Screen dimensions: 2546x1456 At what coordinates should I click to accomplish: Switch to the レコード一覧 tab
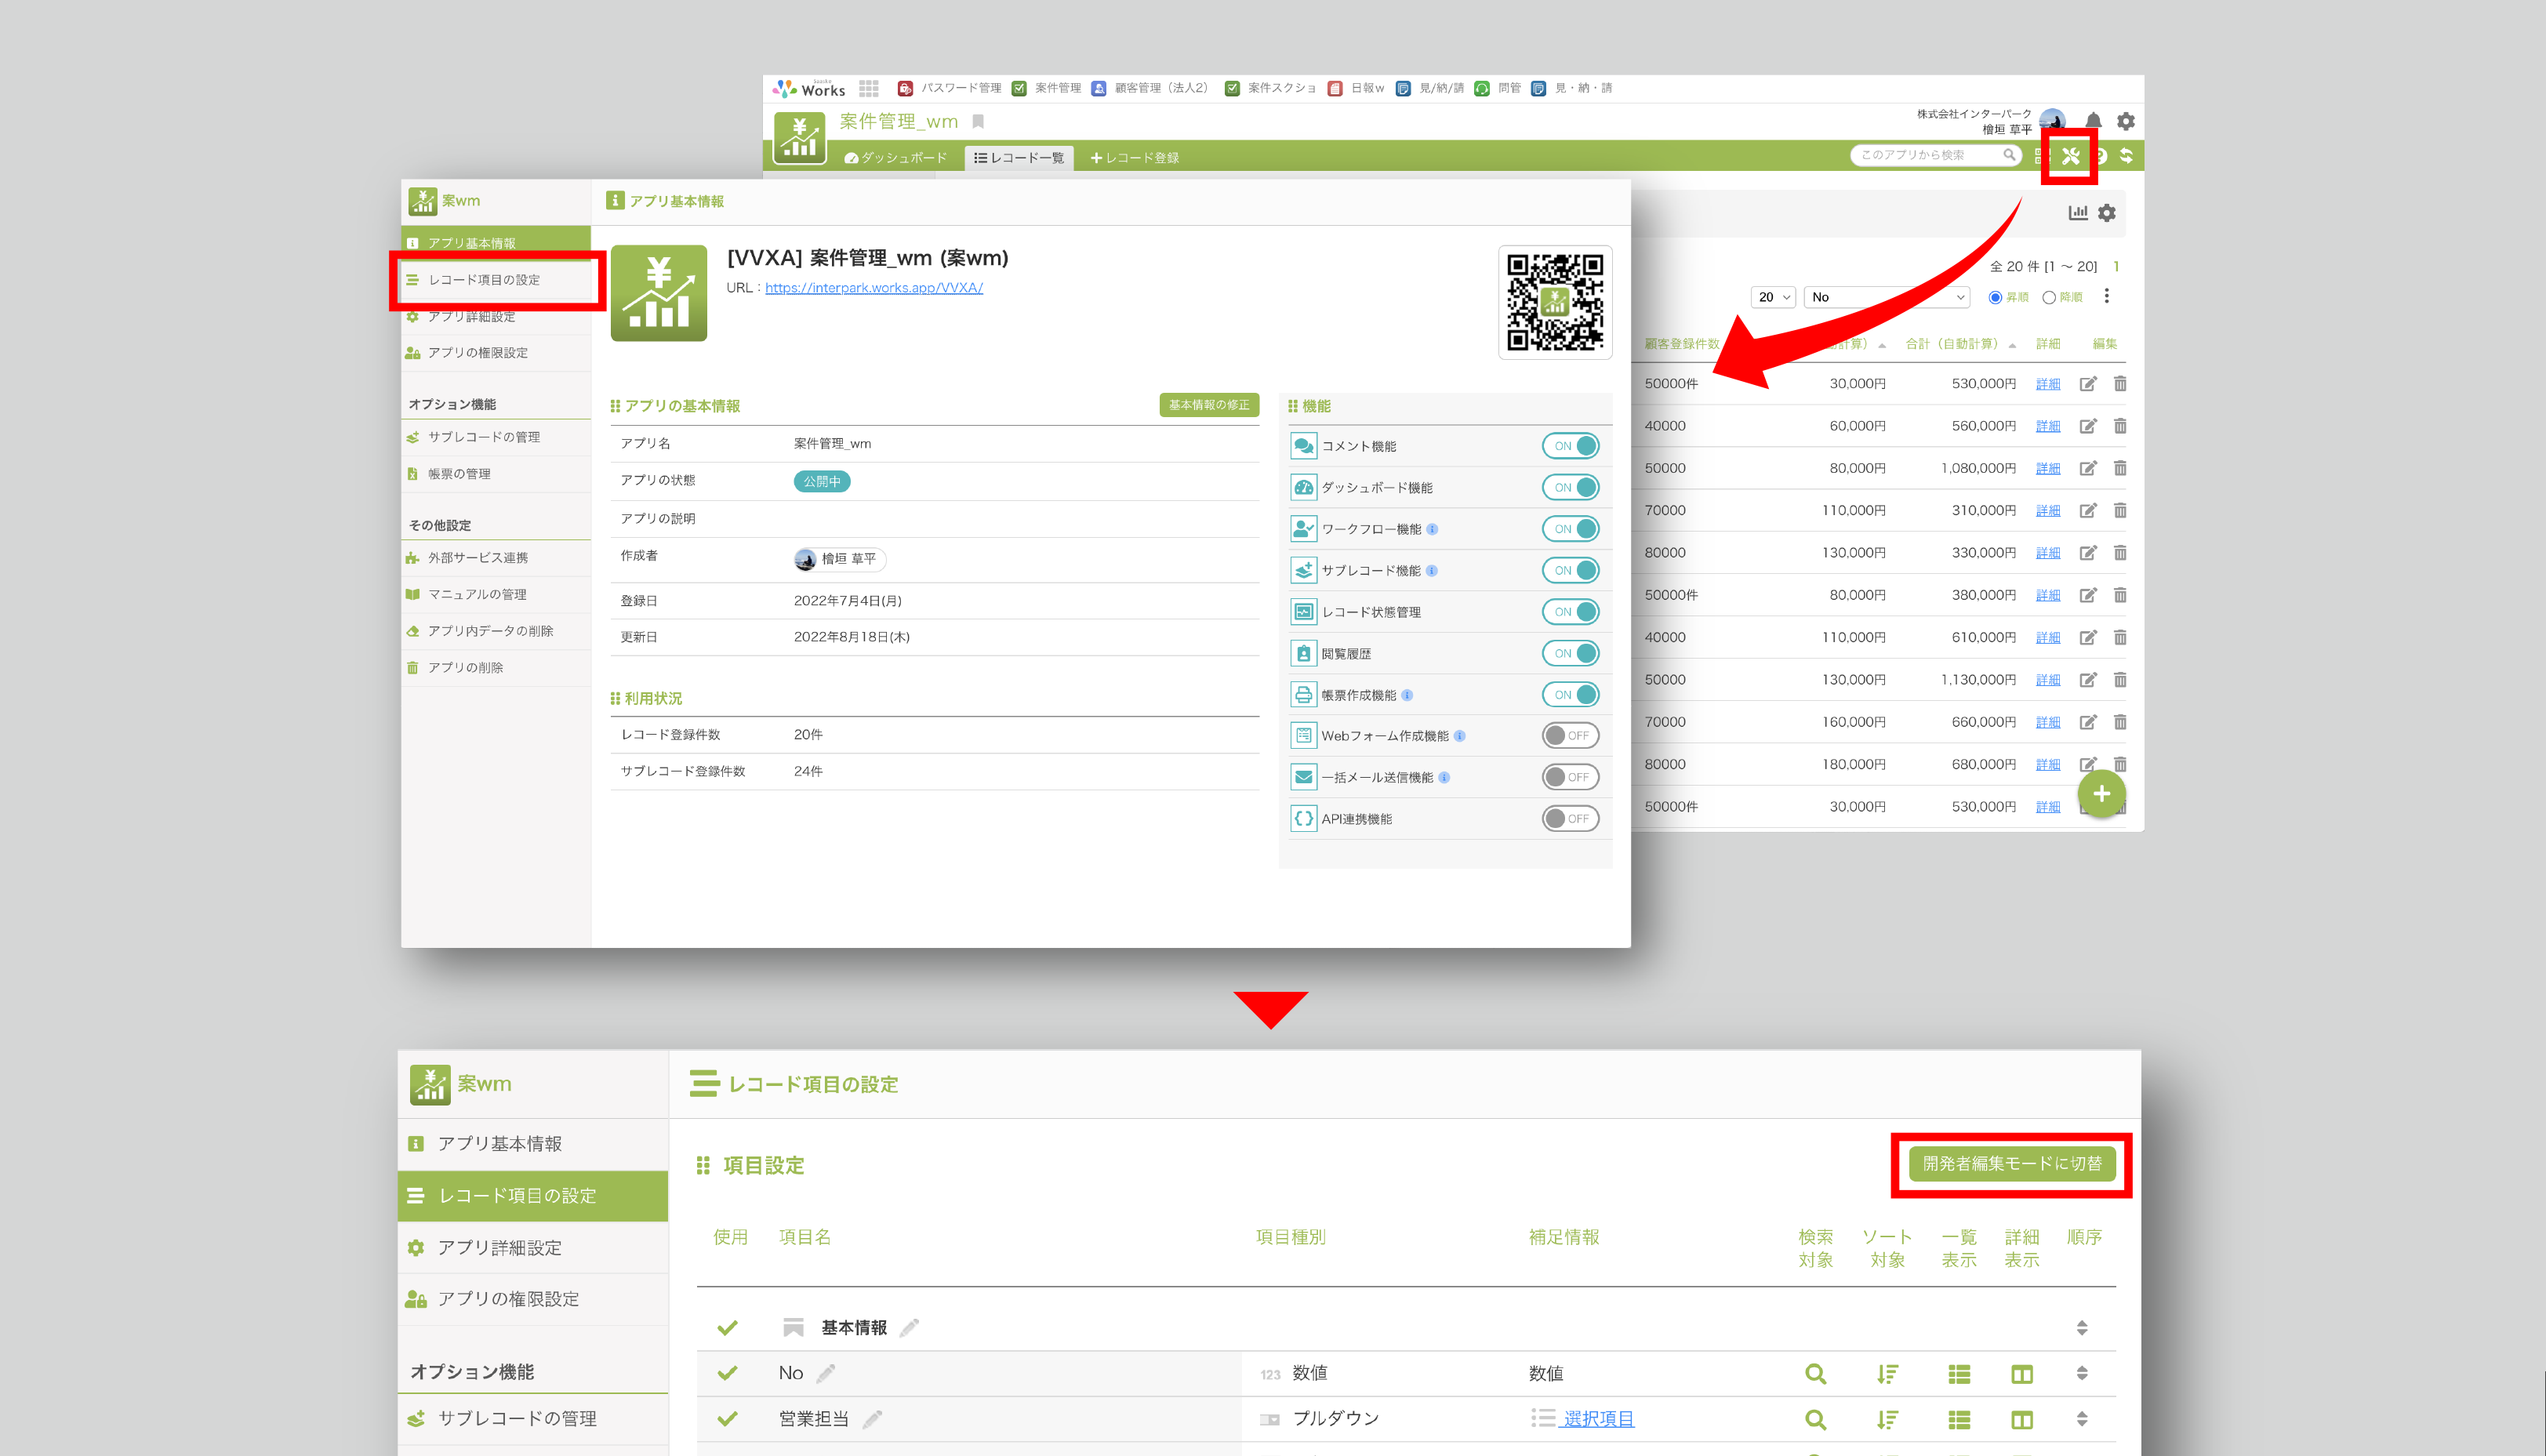(x=1019, y=158)
